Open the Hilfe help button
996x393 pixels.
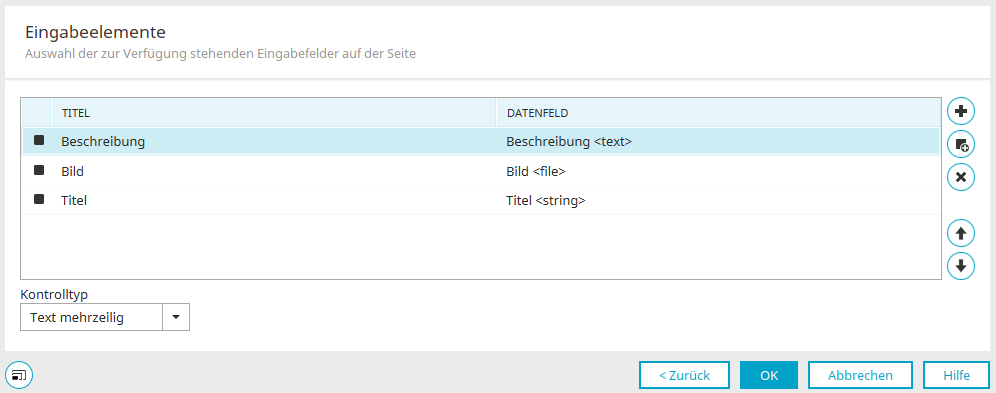point(956,375)
